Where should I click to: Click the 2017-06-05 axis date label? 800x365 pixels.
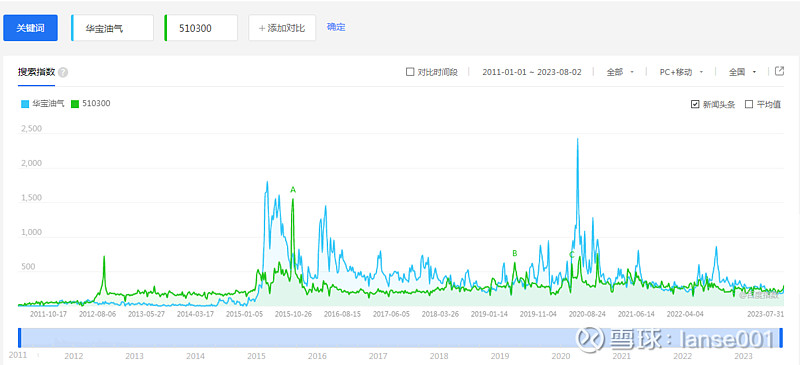(x=391, y=314)
